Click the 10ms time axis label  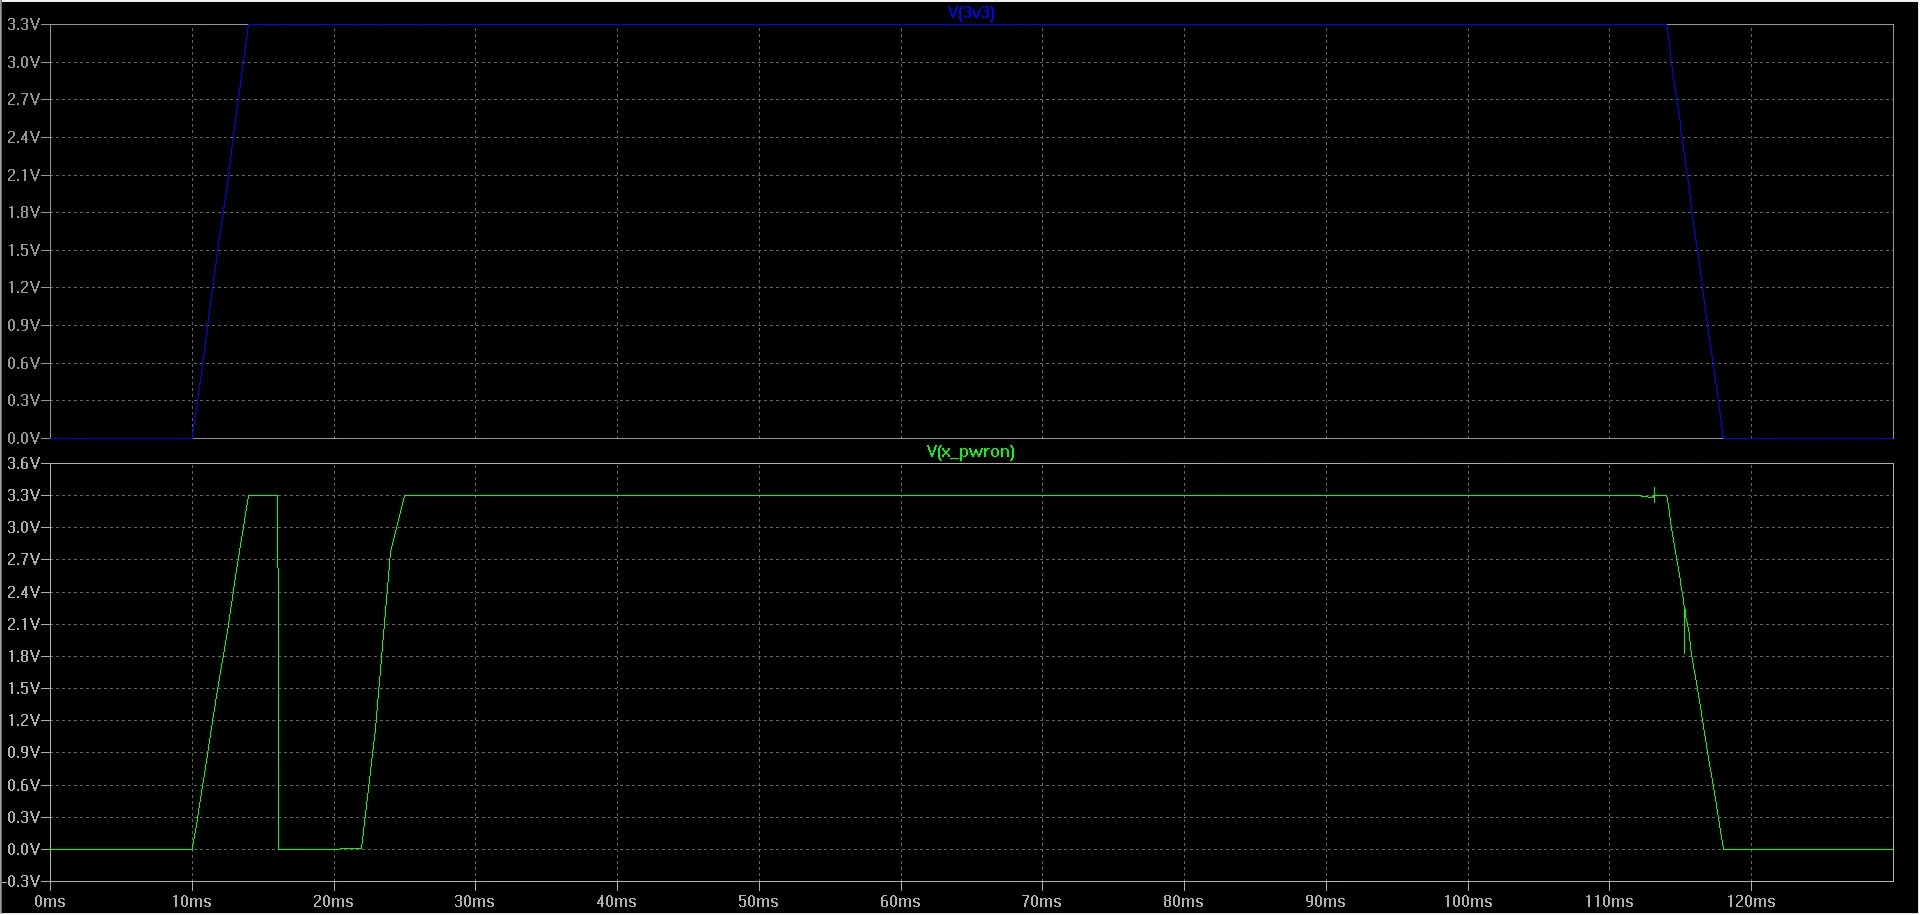click(x=191, y=901)
